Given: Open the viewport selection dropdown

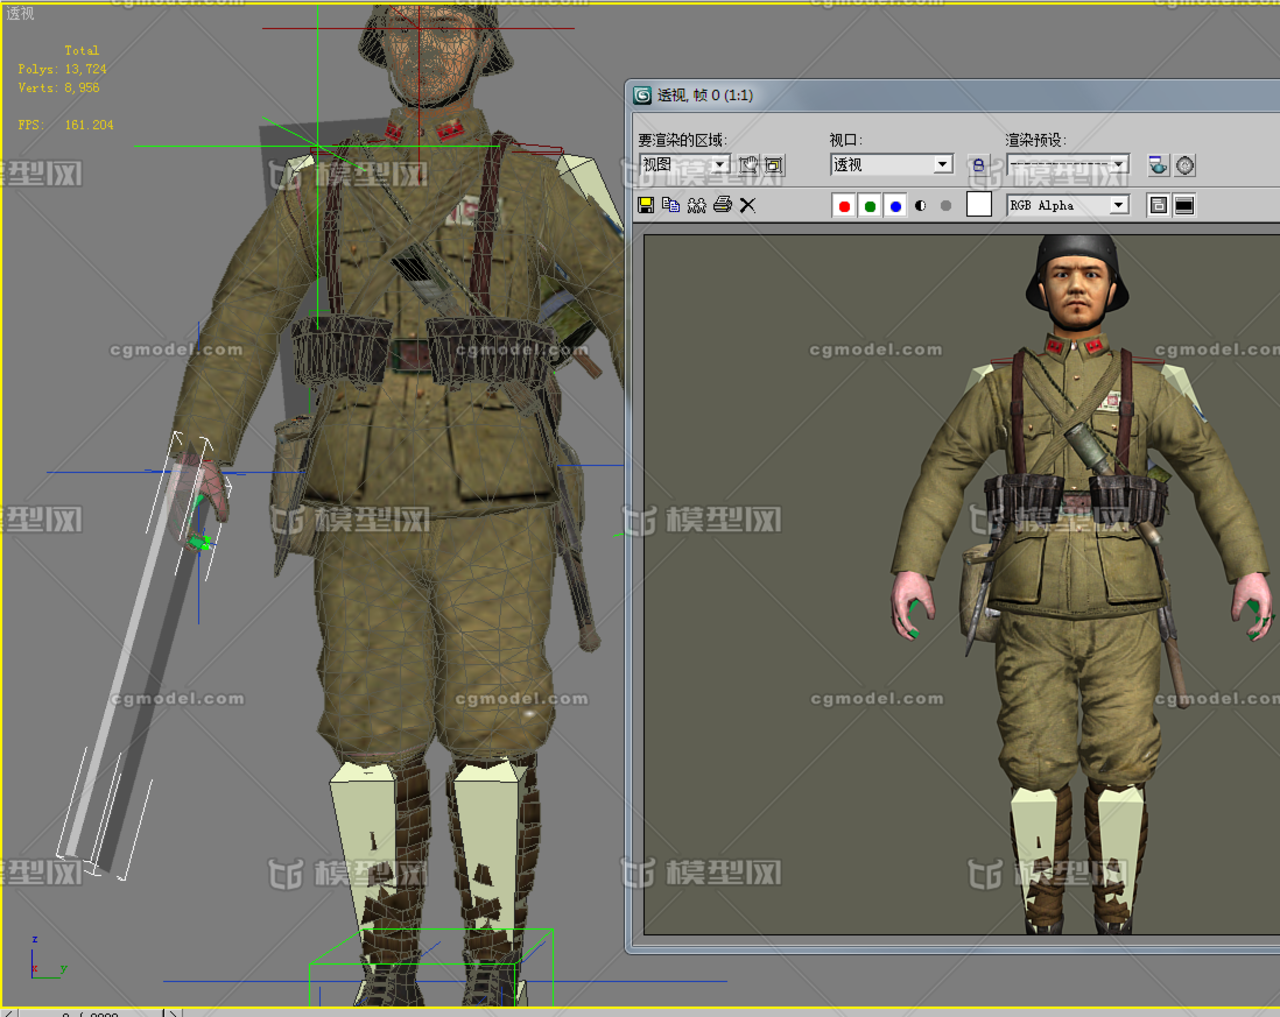Looking at the screenshot, I should tap(942, 165).
